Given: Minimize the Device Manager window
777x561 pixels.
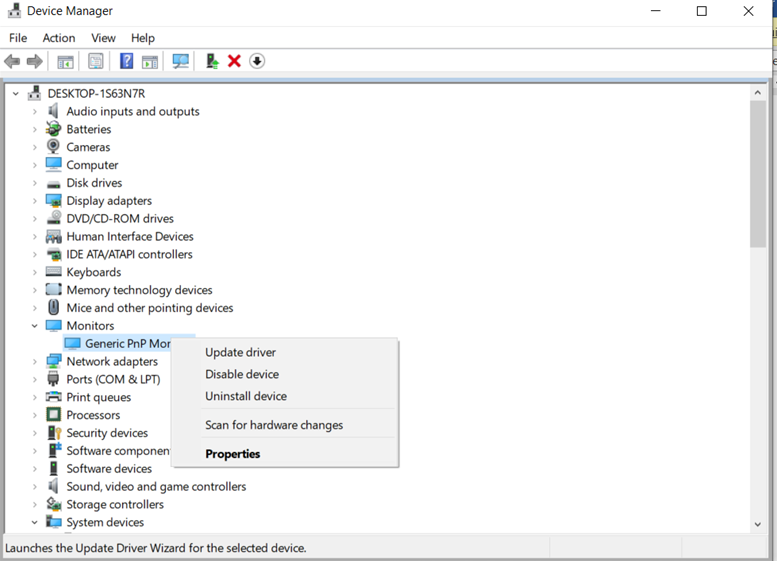Looking at the screenshot, I should [656, 11].
